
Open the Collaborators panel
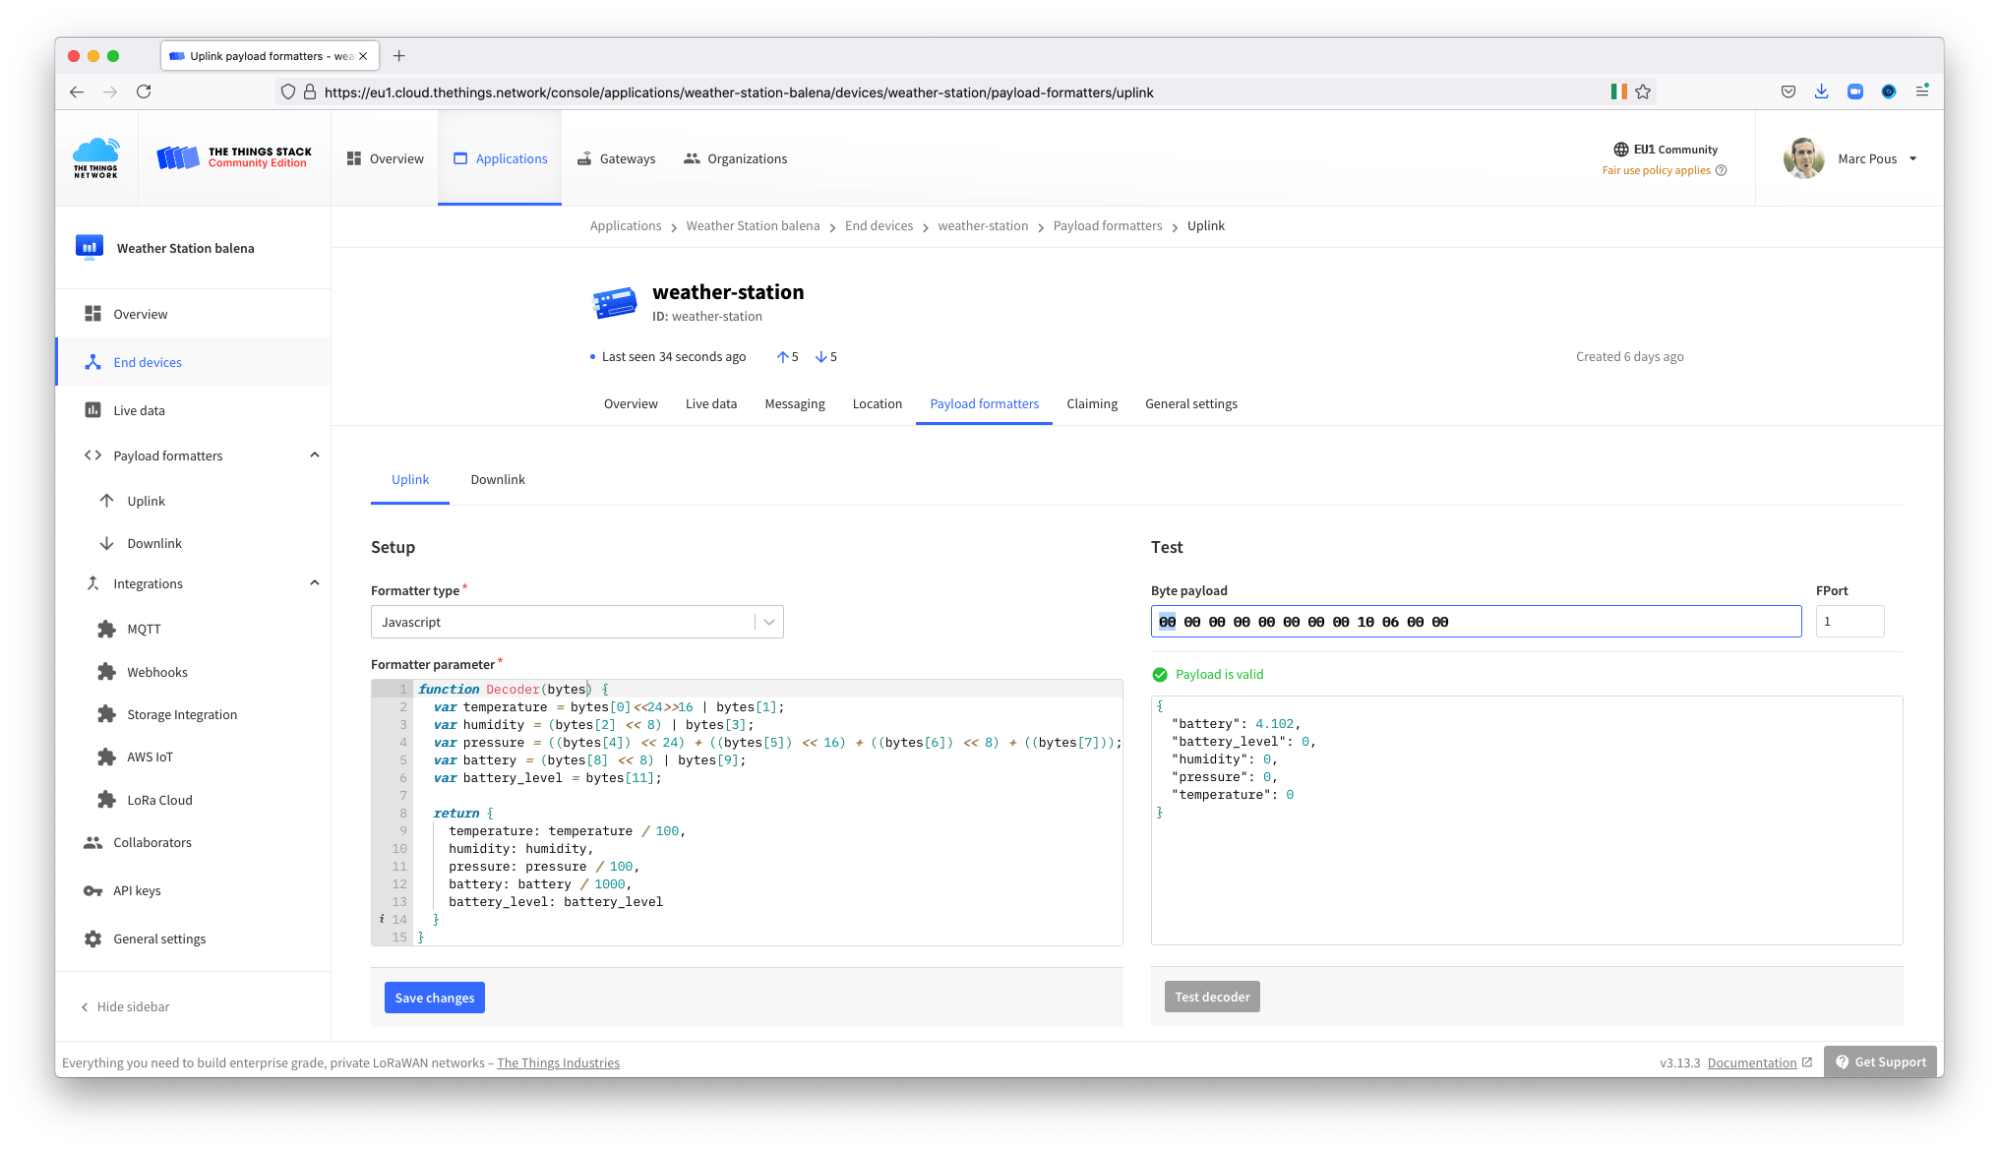click(152, 842)
